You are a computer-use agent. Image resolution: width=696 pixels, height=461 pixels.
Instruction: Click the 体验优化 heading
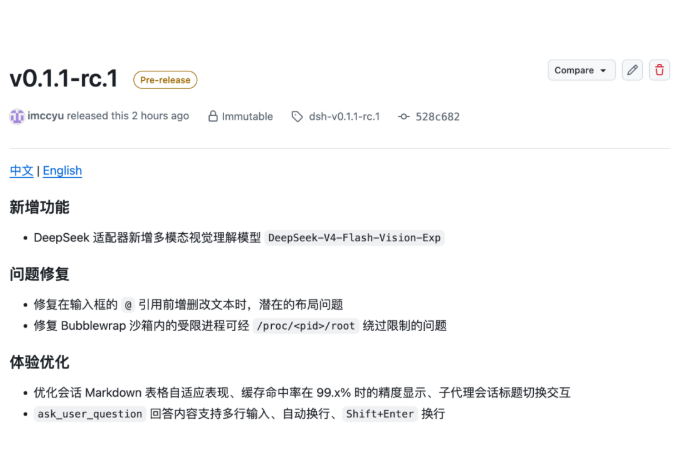click(40, 362)
